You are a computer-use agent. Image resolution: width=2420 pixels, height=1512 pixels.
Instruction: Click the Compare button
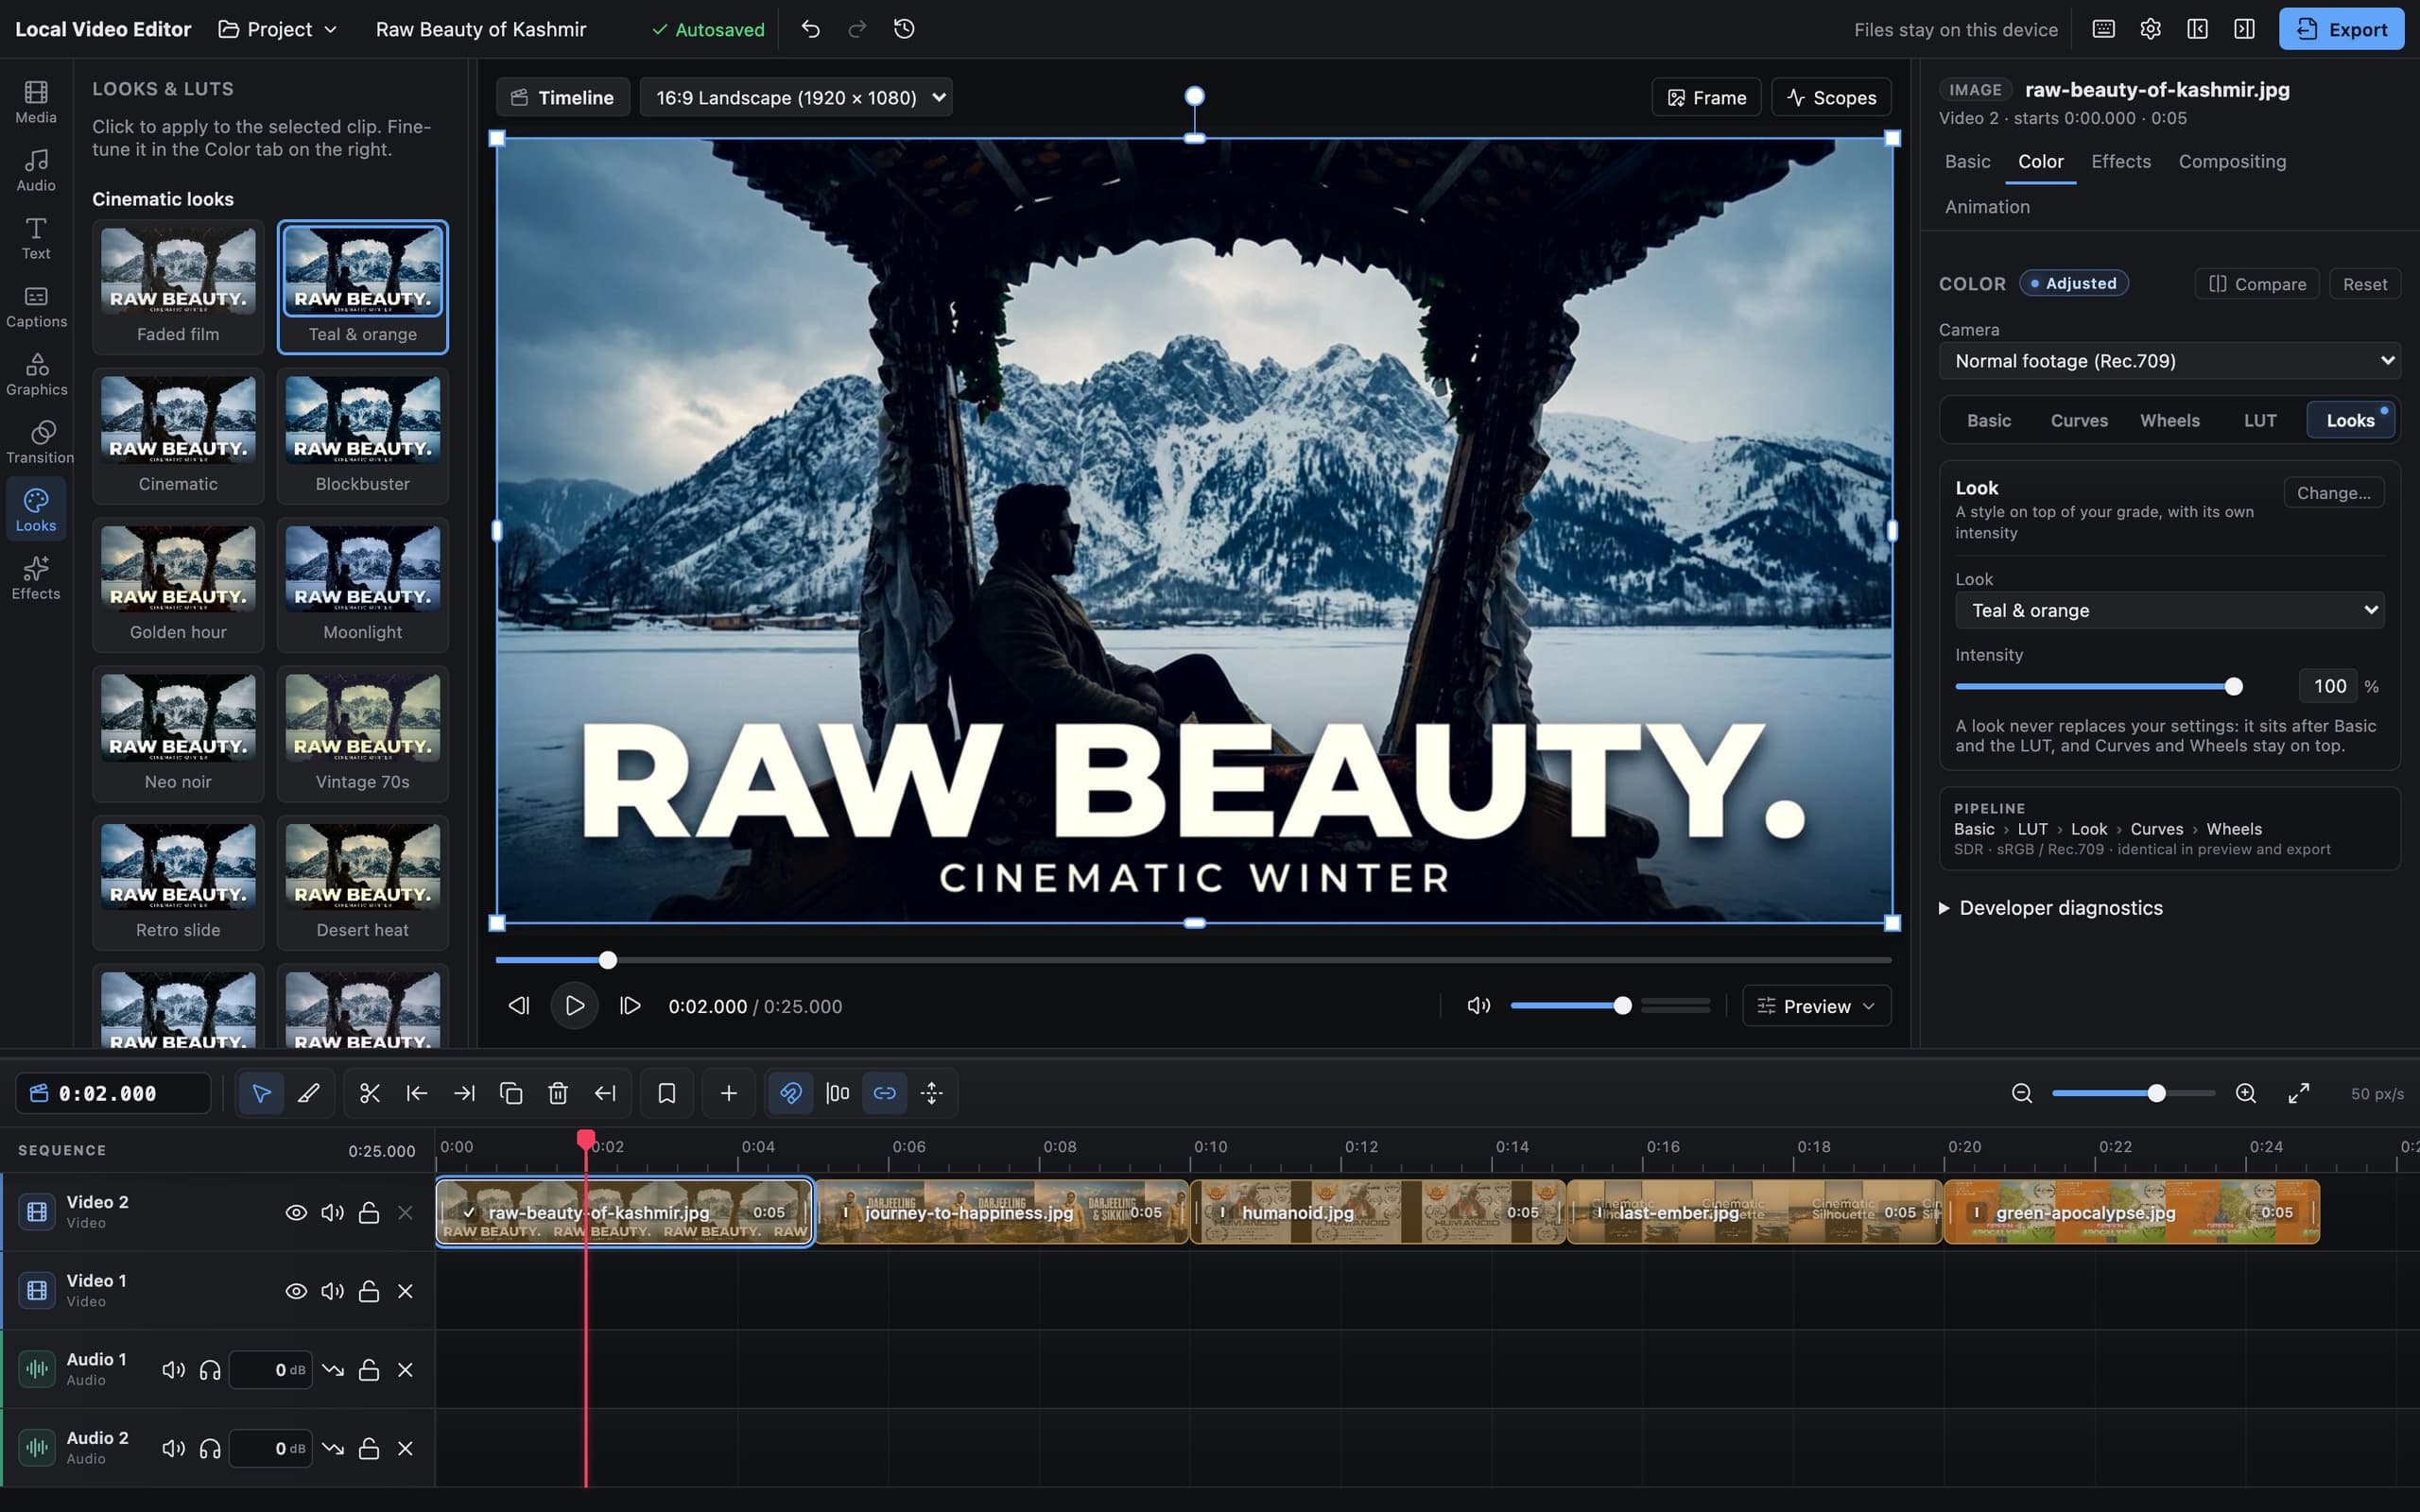[2256, 284]
